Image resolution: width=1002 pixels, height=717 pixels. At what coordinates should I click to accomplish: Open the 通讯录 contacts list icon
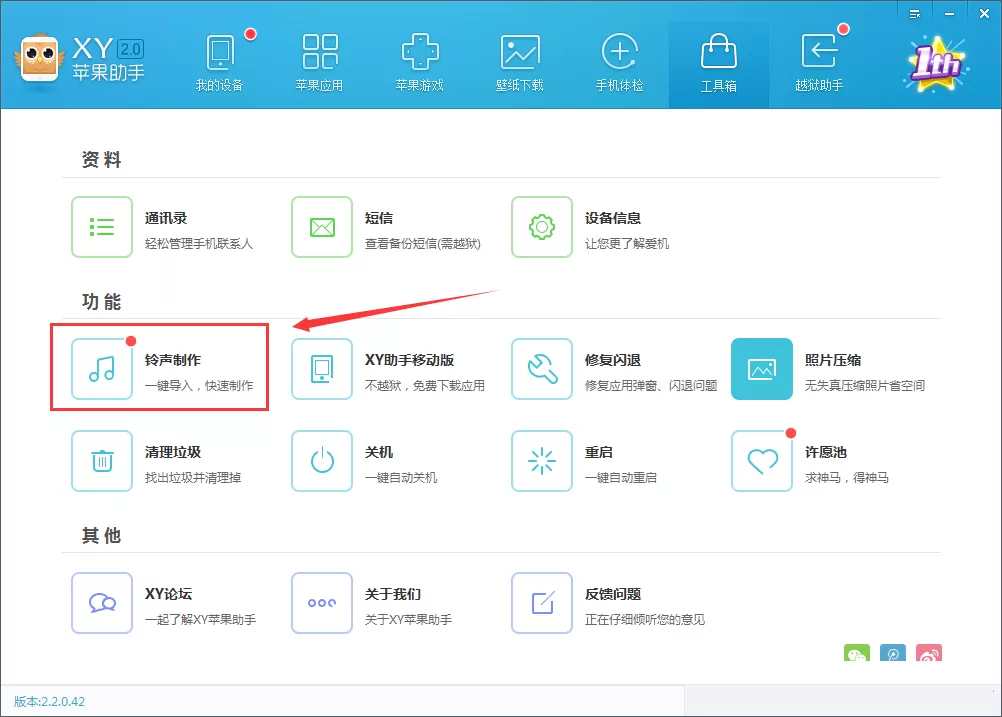[x=102, y=227]
